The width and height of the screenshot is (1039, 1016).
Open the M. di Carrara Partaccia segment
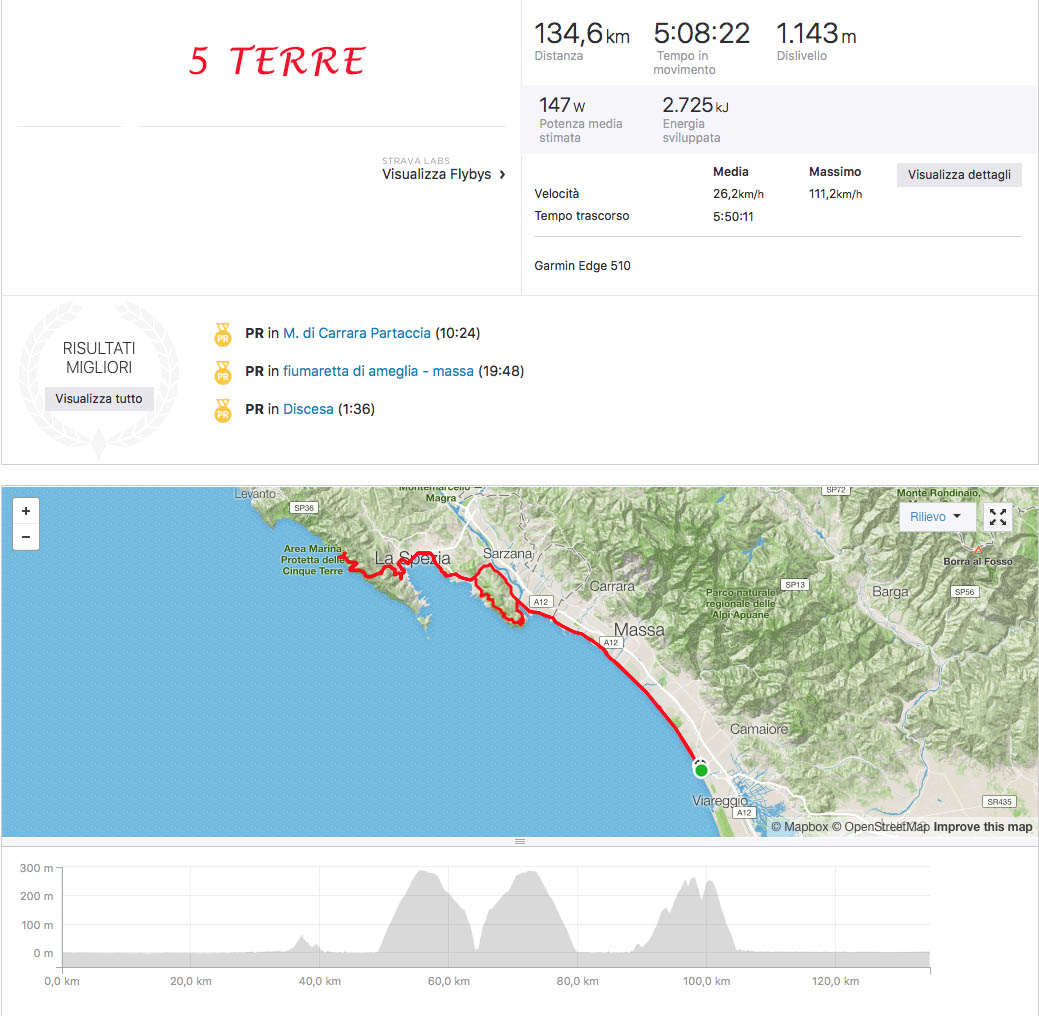click(356, 333)
